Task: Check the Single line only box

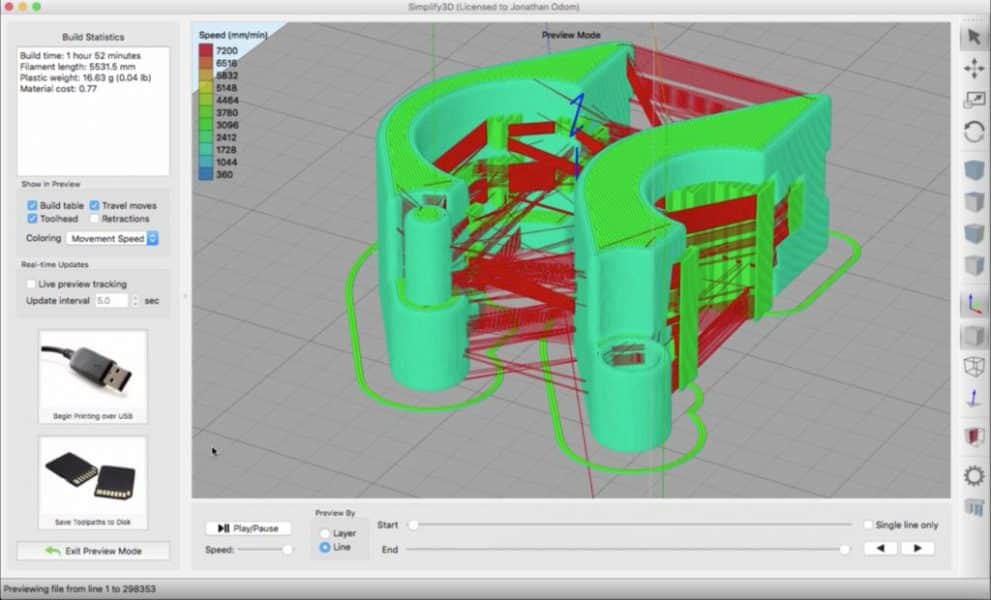Action: click(868, 525)
